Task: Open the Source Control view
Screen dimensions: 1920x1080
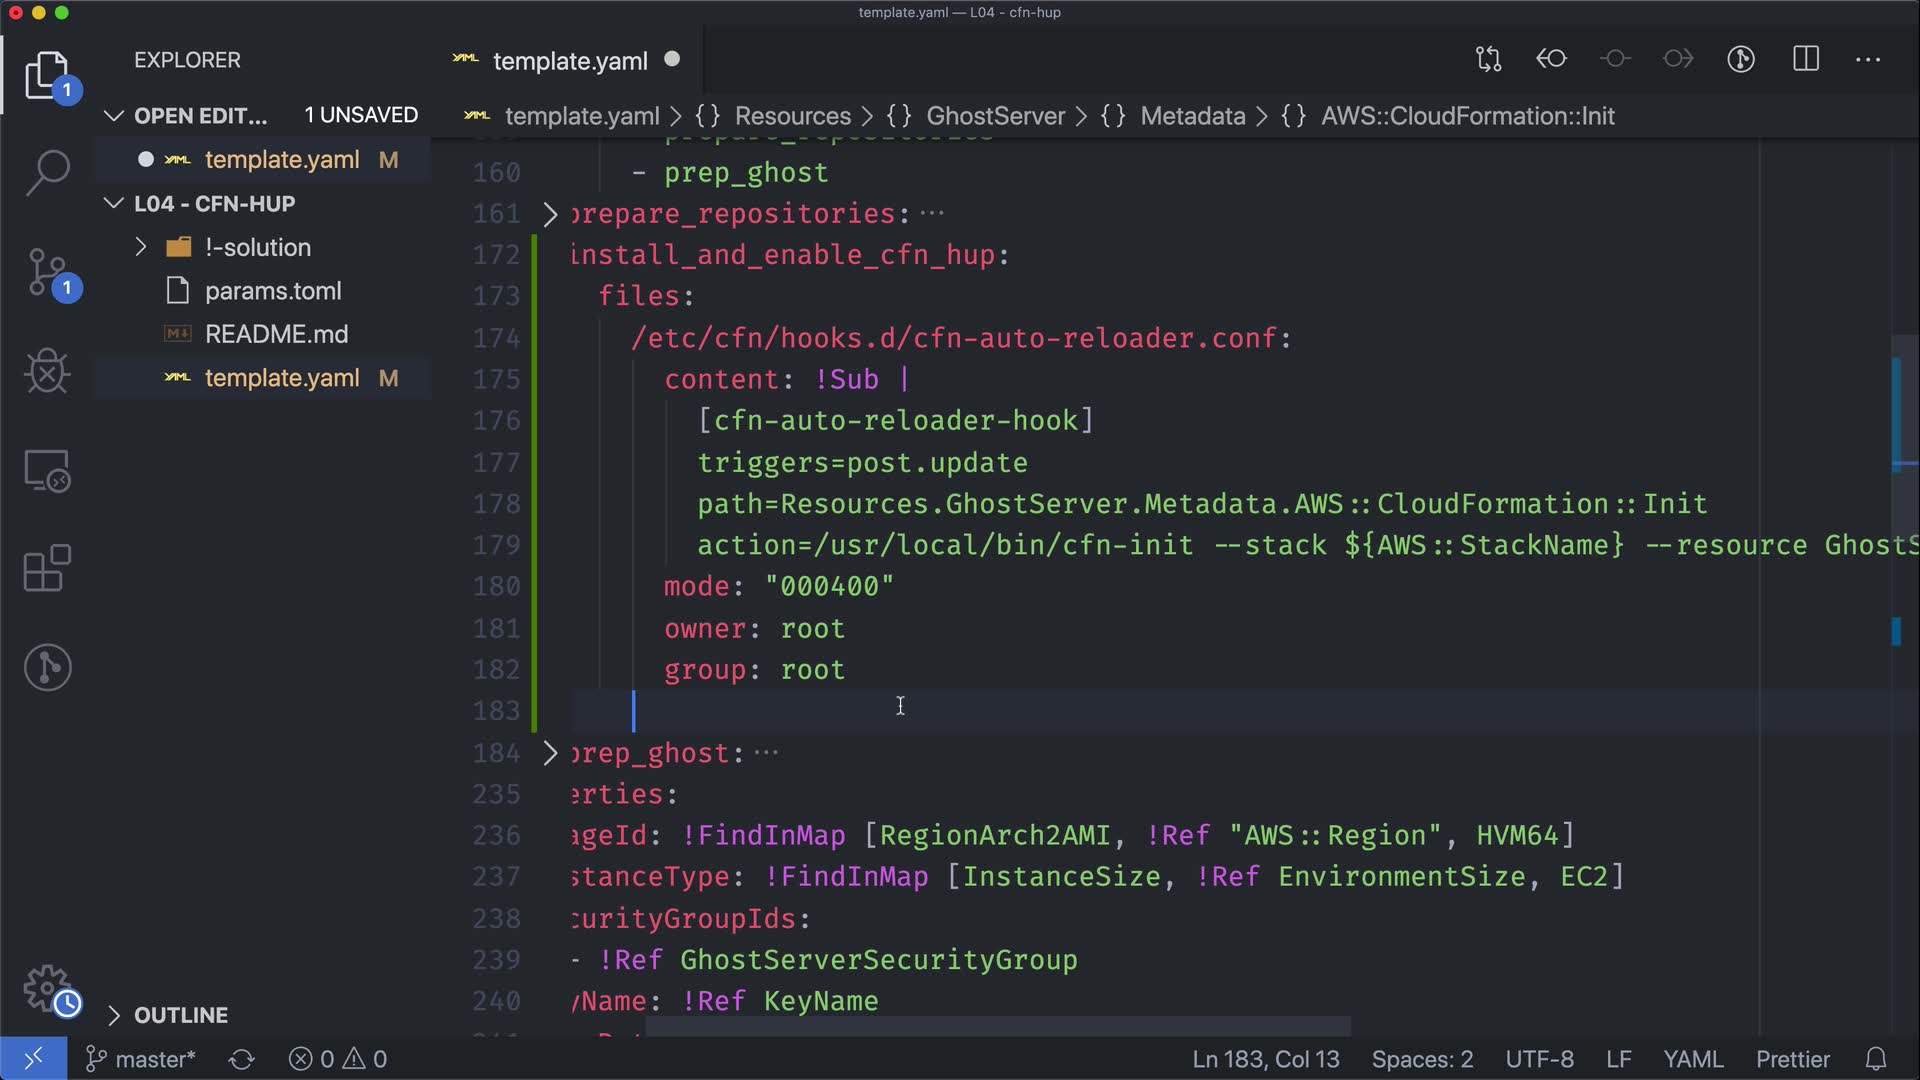Action: (x=47, y=272)
